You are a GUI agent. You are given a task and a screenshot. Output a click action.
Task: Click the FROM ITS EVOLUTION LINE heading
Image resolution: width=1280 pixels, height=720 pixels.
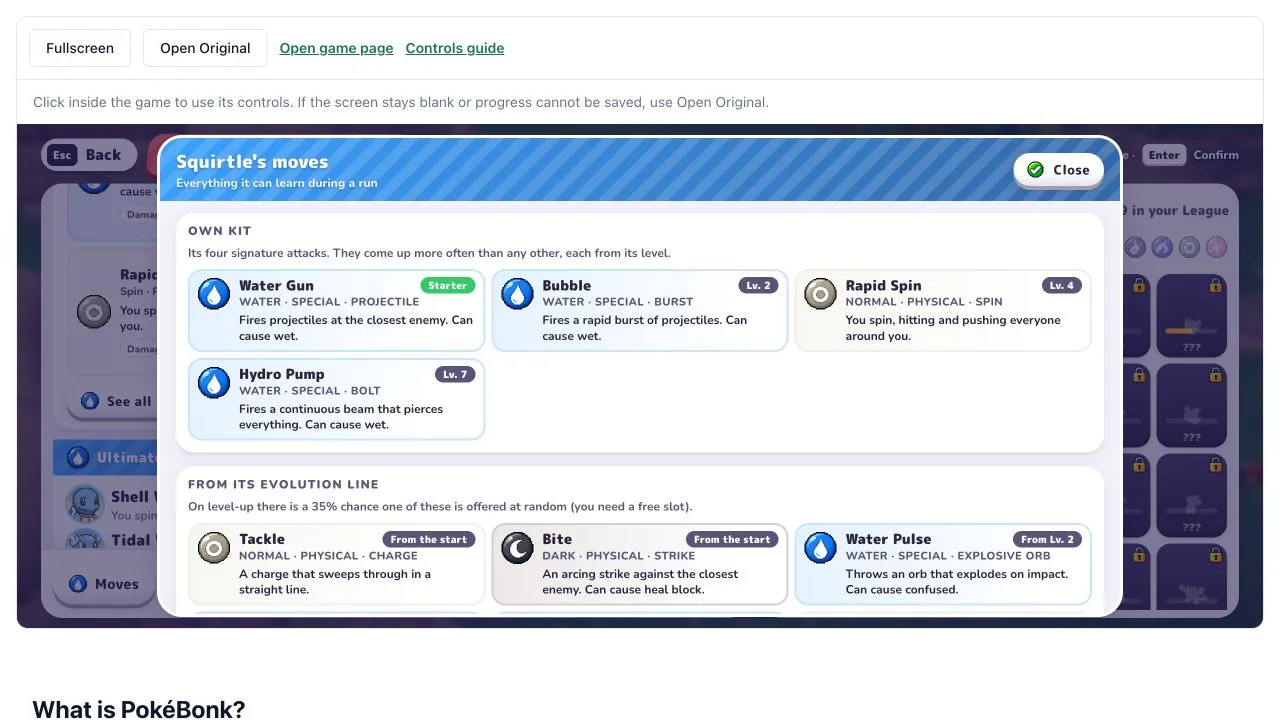(283, 484)
